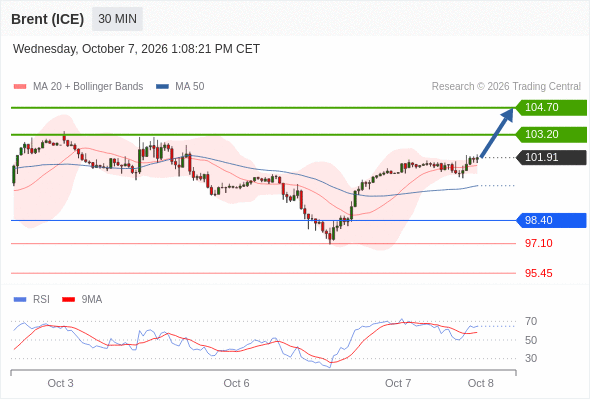Click the blue MA 50 legend swatch
The width and height of the screenshot is (590, 400).
click(162, 87)
